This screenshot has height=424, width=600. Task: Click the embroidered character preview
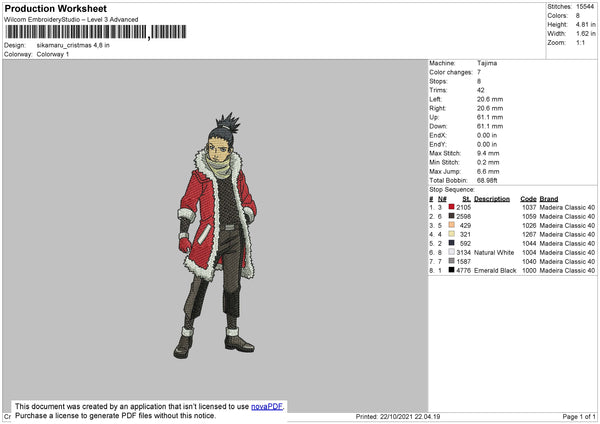pyautogui.click(x=215, y=236)
